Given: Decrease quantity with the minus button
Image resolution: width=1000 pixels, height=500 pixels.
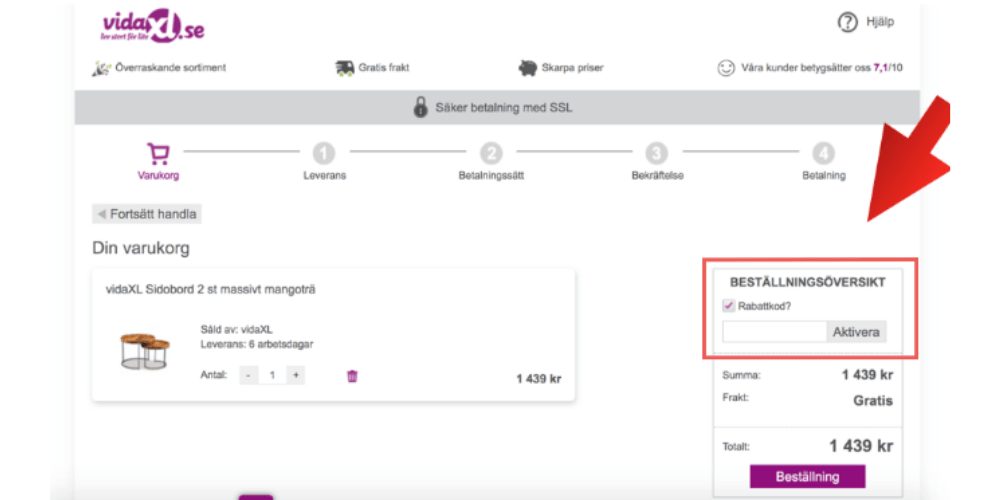Looking at the screenshot, I should (249, 375).
